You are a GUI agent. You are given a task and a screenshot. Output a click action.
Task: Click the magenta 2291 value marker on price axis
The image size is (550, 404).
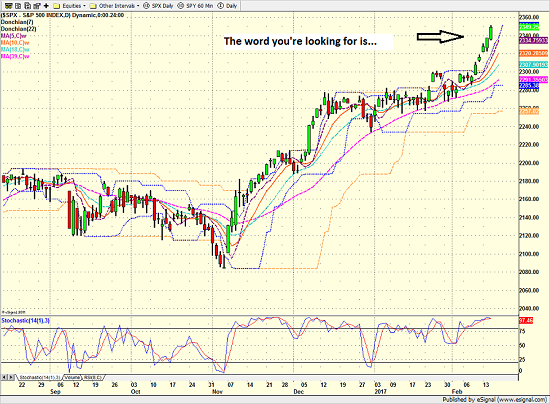533,80
